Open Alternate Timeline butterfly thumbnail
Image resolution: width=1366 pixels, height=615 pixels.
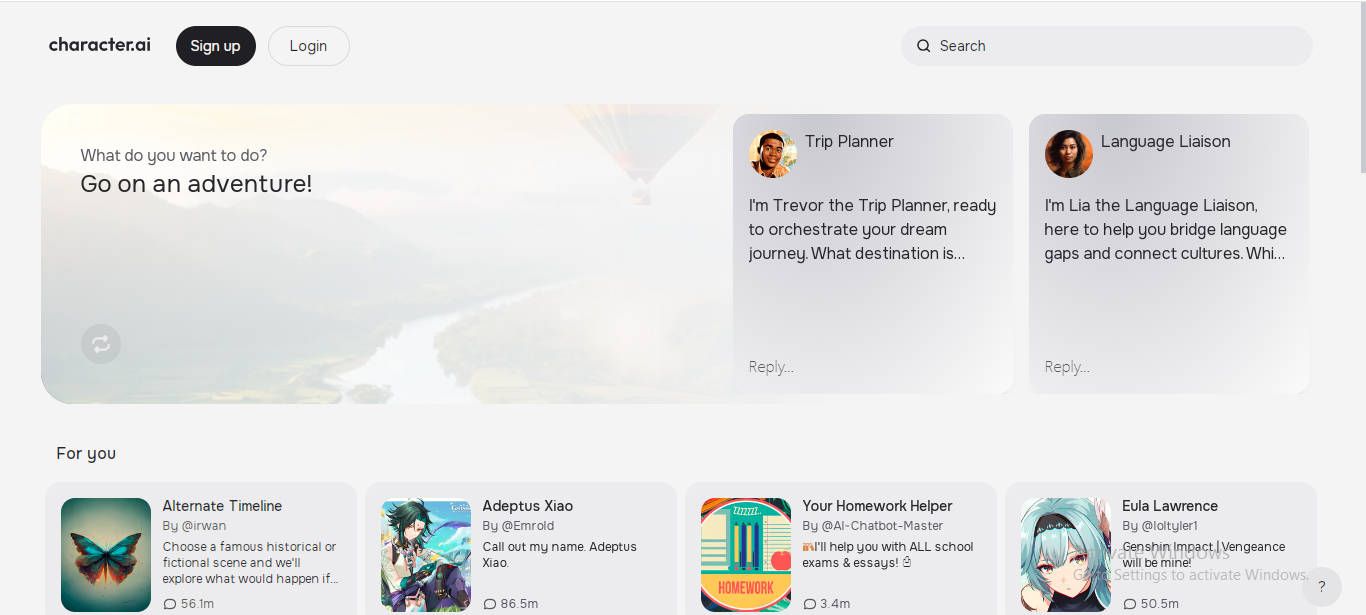tap(106, 555)
